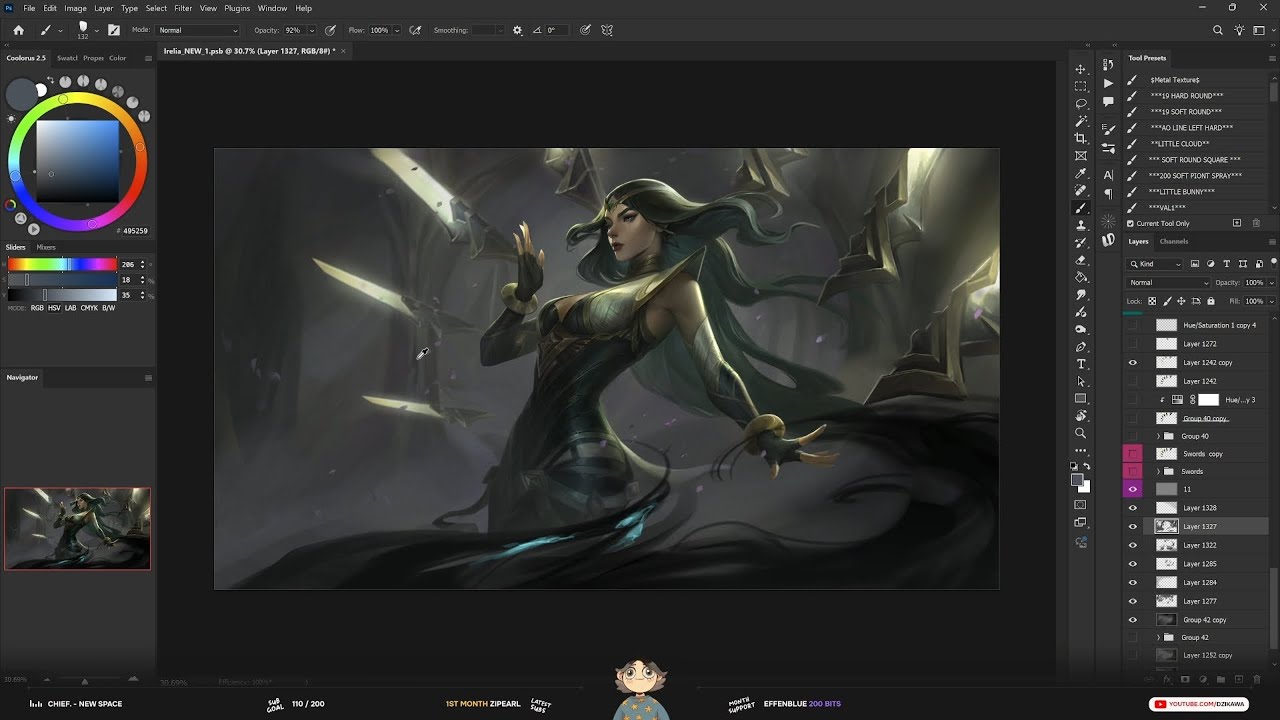The width and height of the screenshot is (1280, 720).
Task: Select the Zoom tool in toolbar
Action: click(1080, 433)
